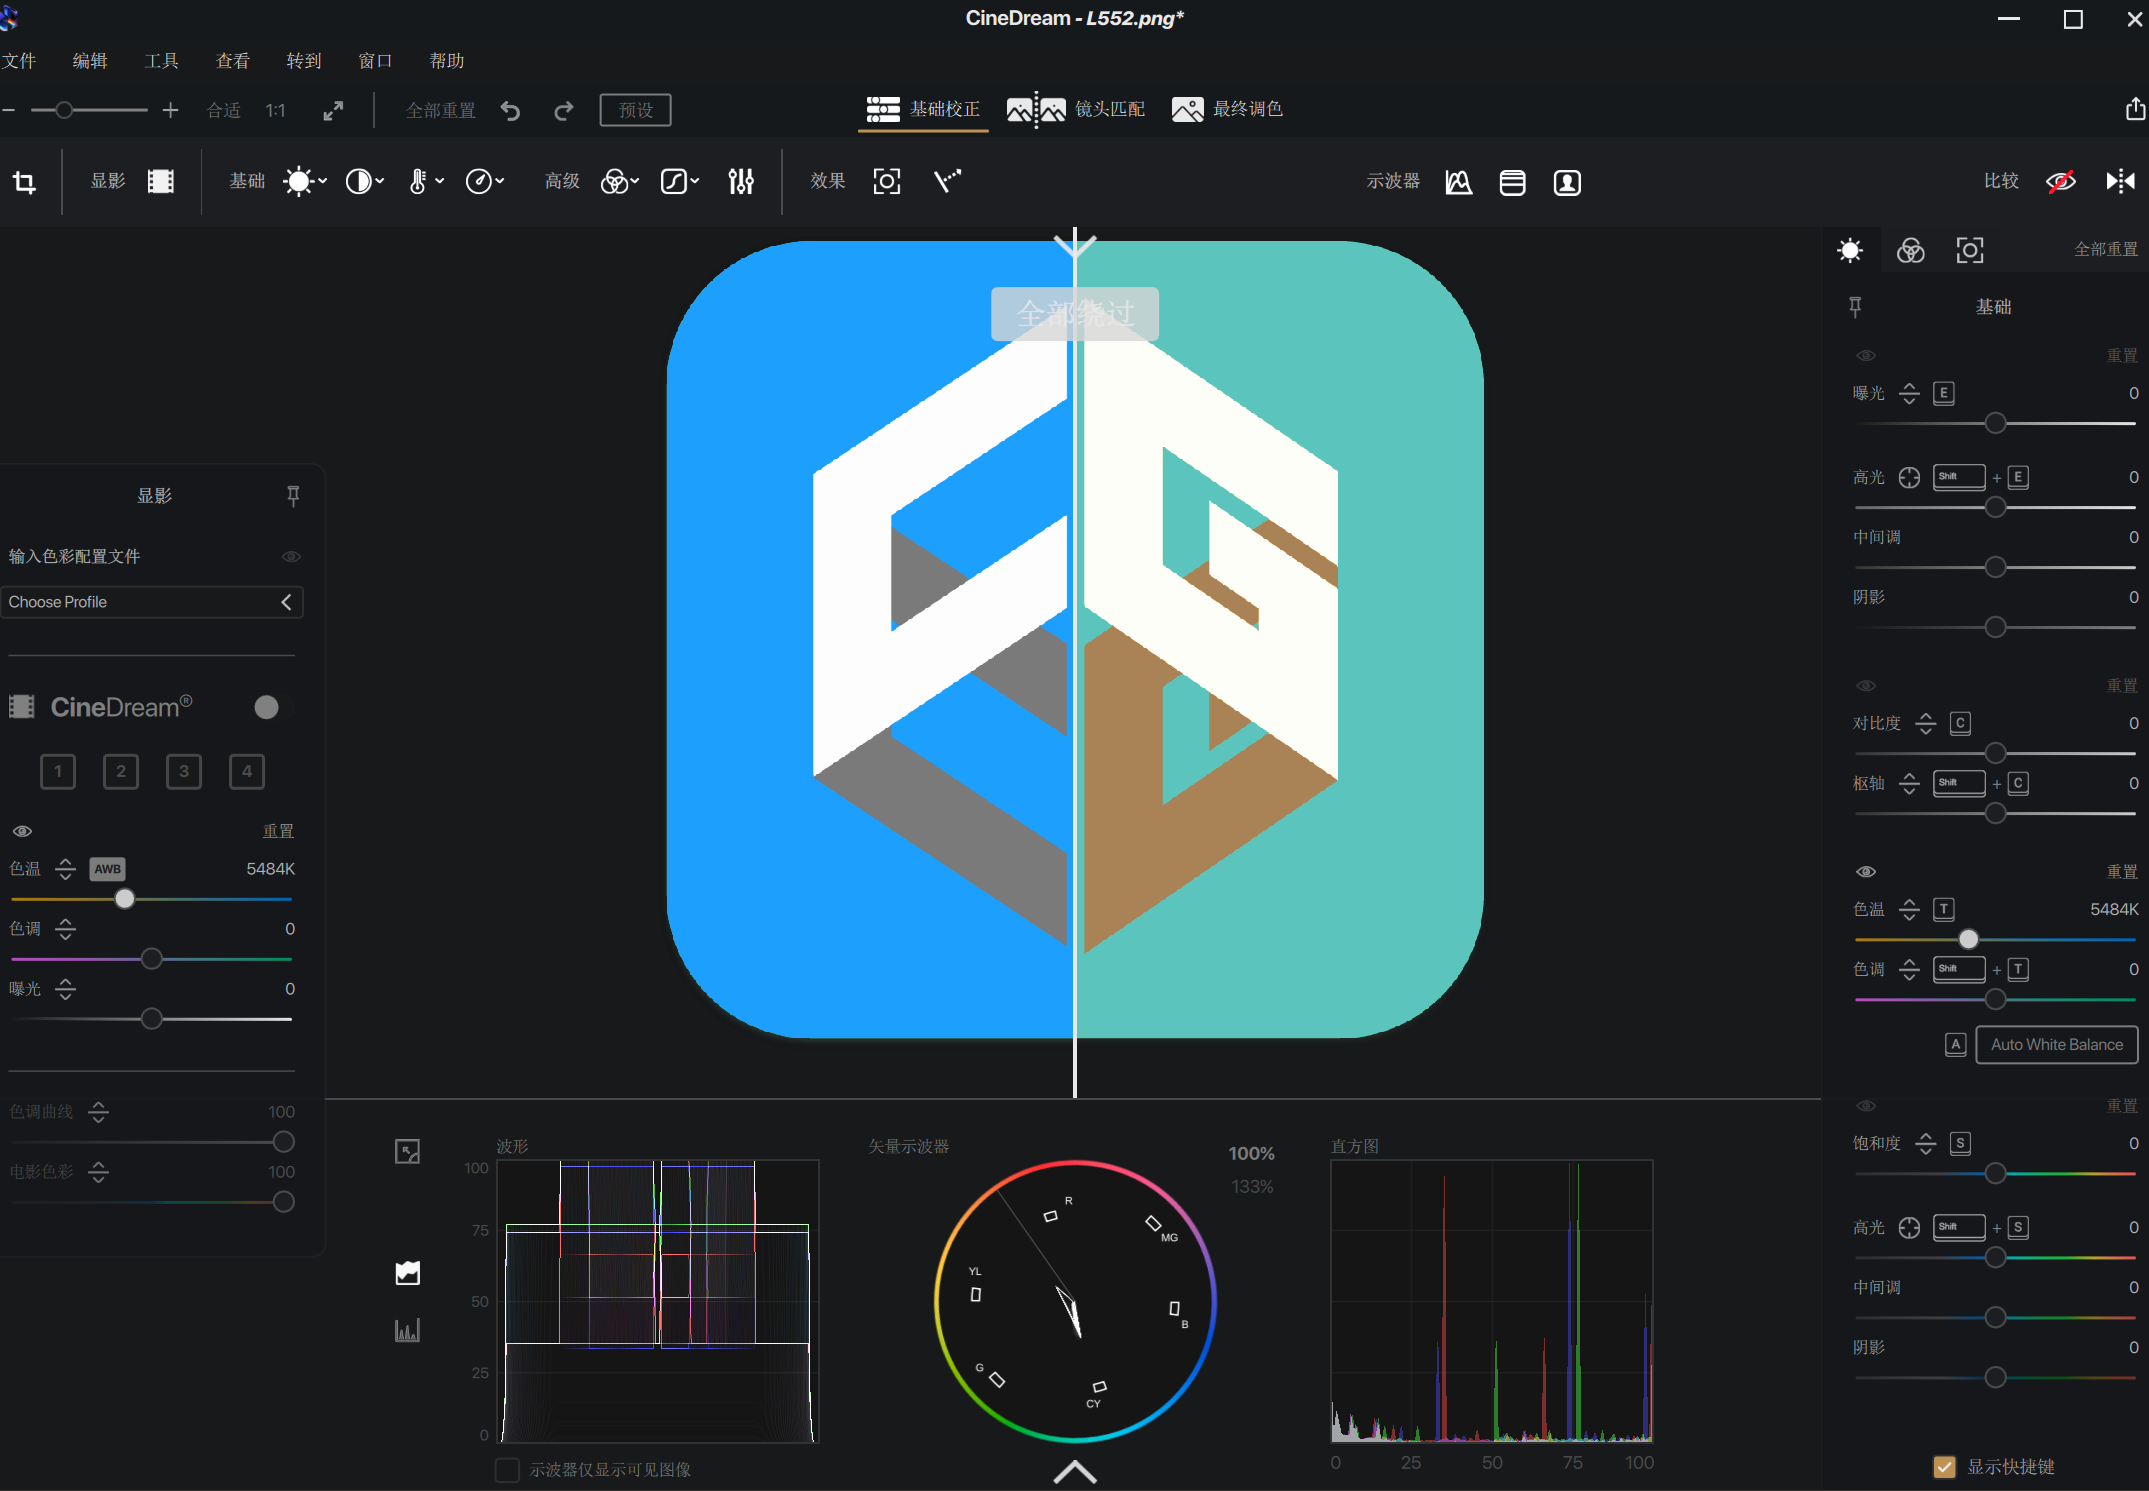Click the 预设 button
The height and width of the screenshot is (1491, 2149).
(635, 110)
